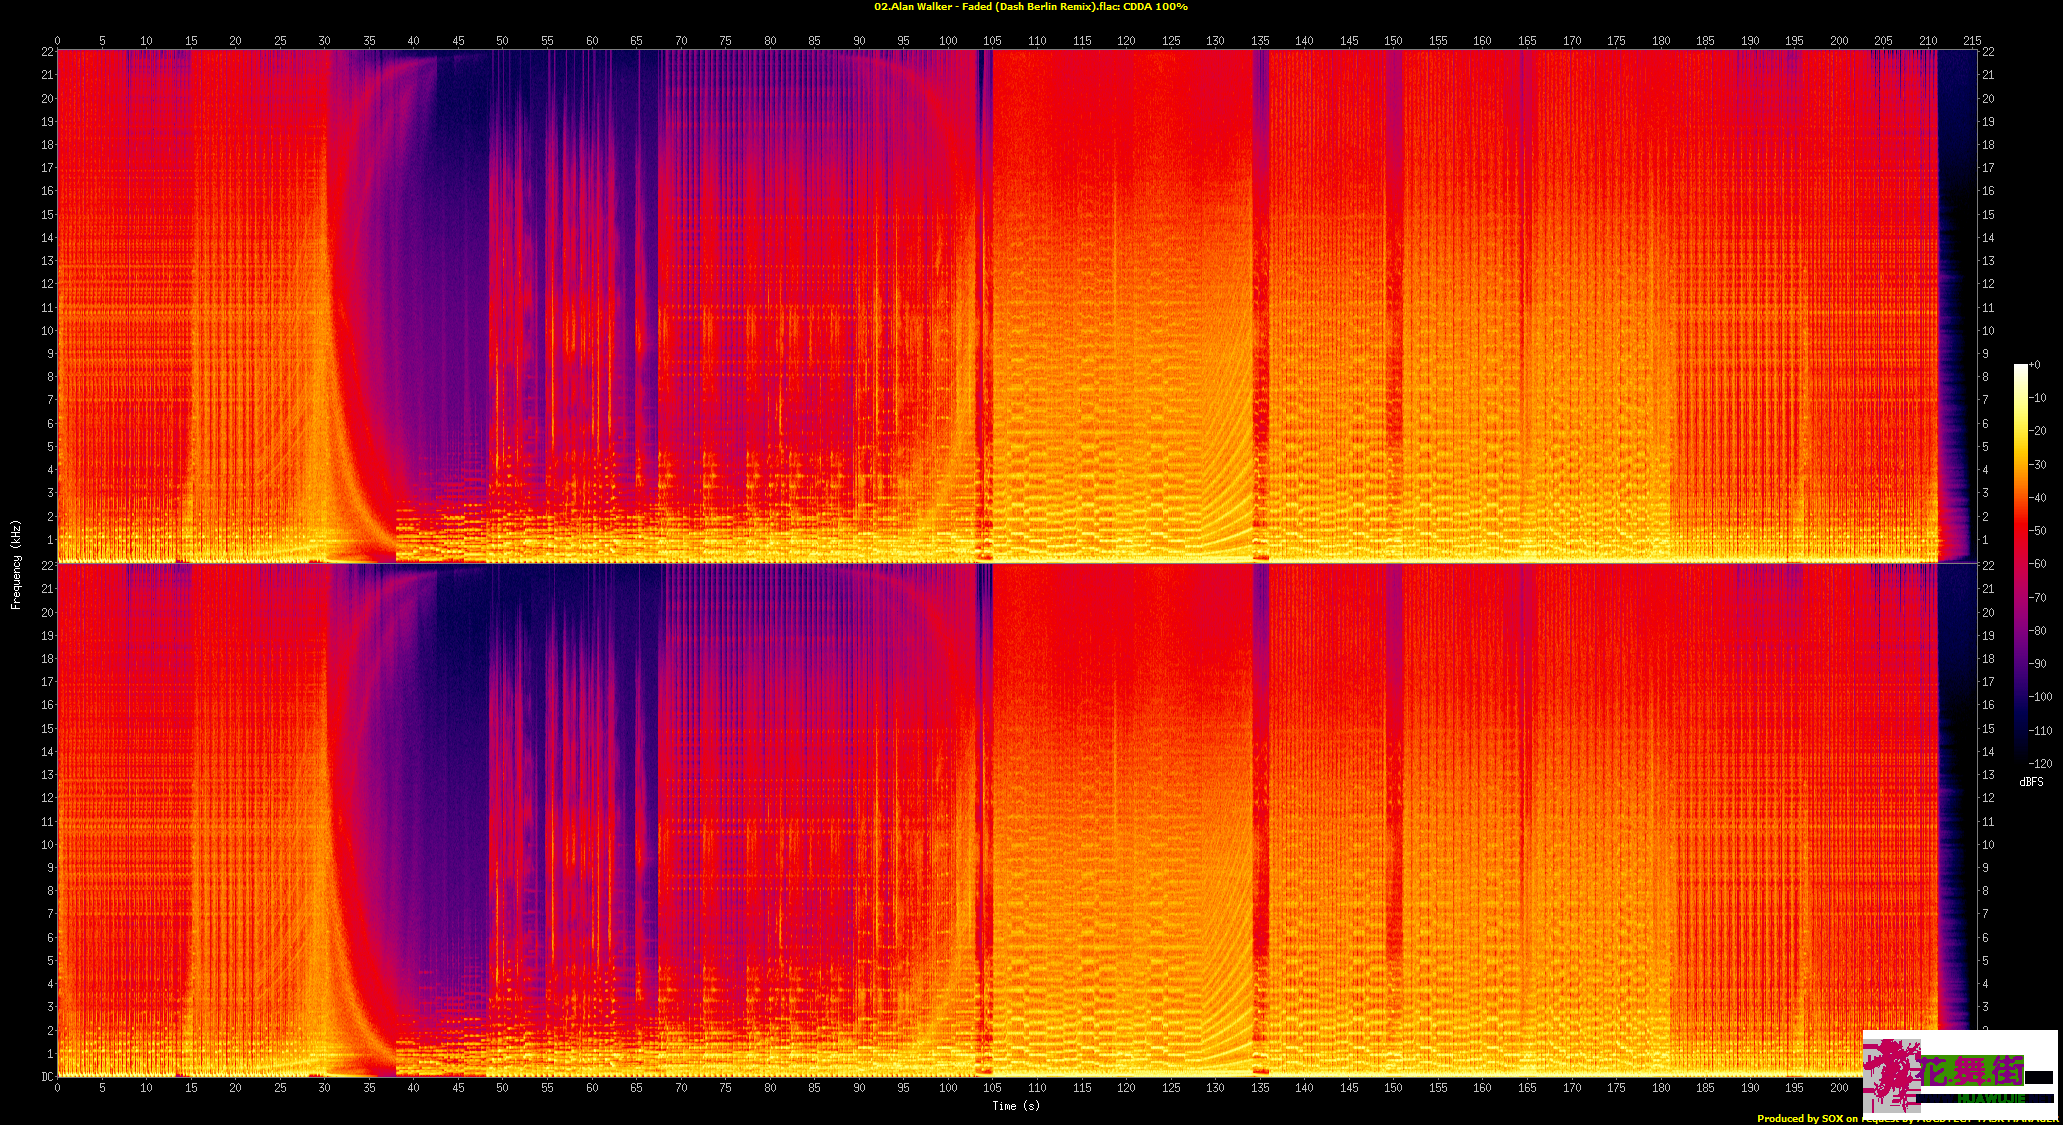Click the '125' tick on bottom time axis

(x=1171, y=1087)
